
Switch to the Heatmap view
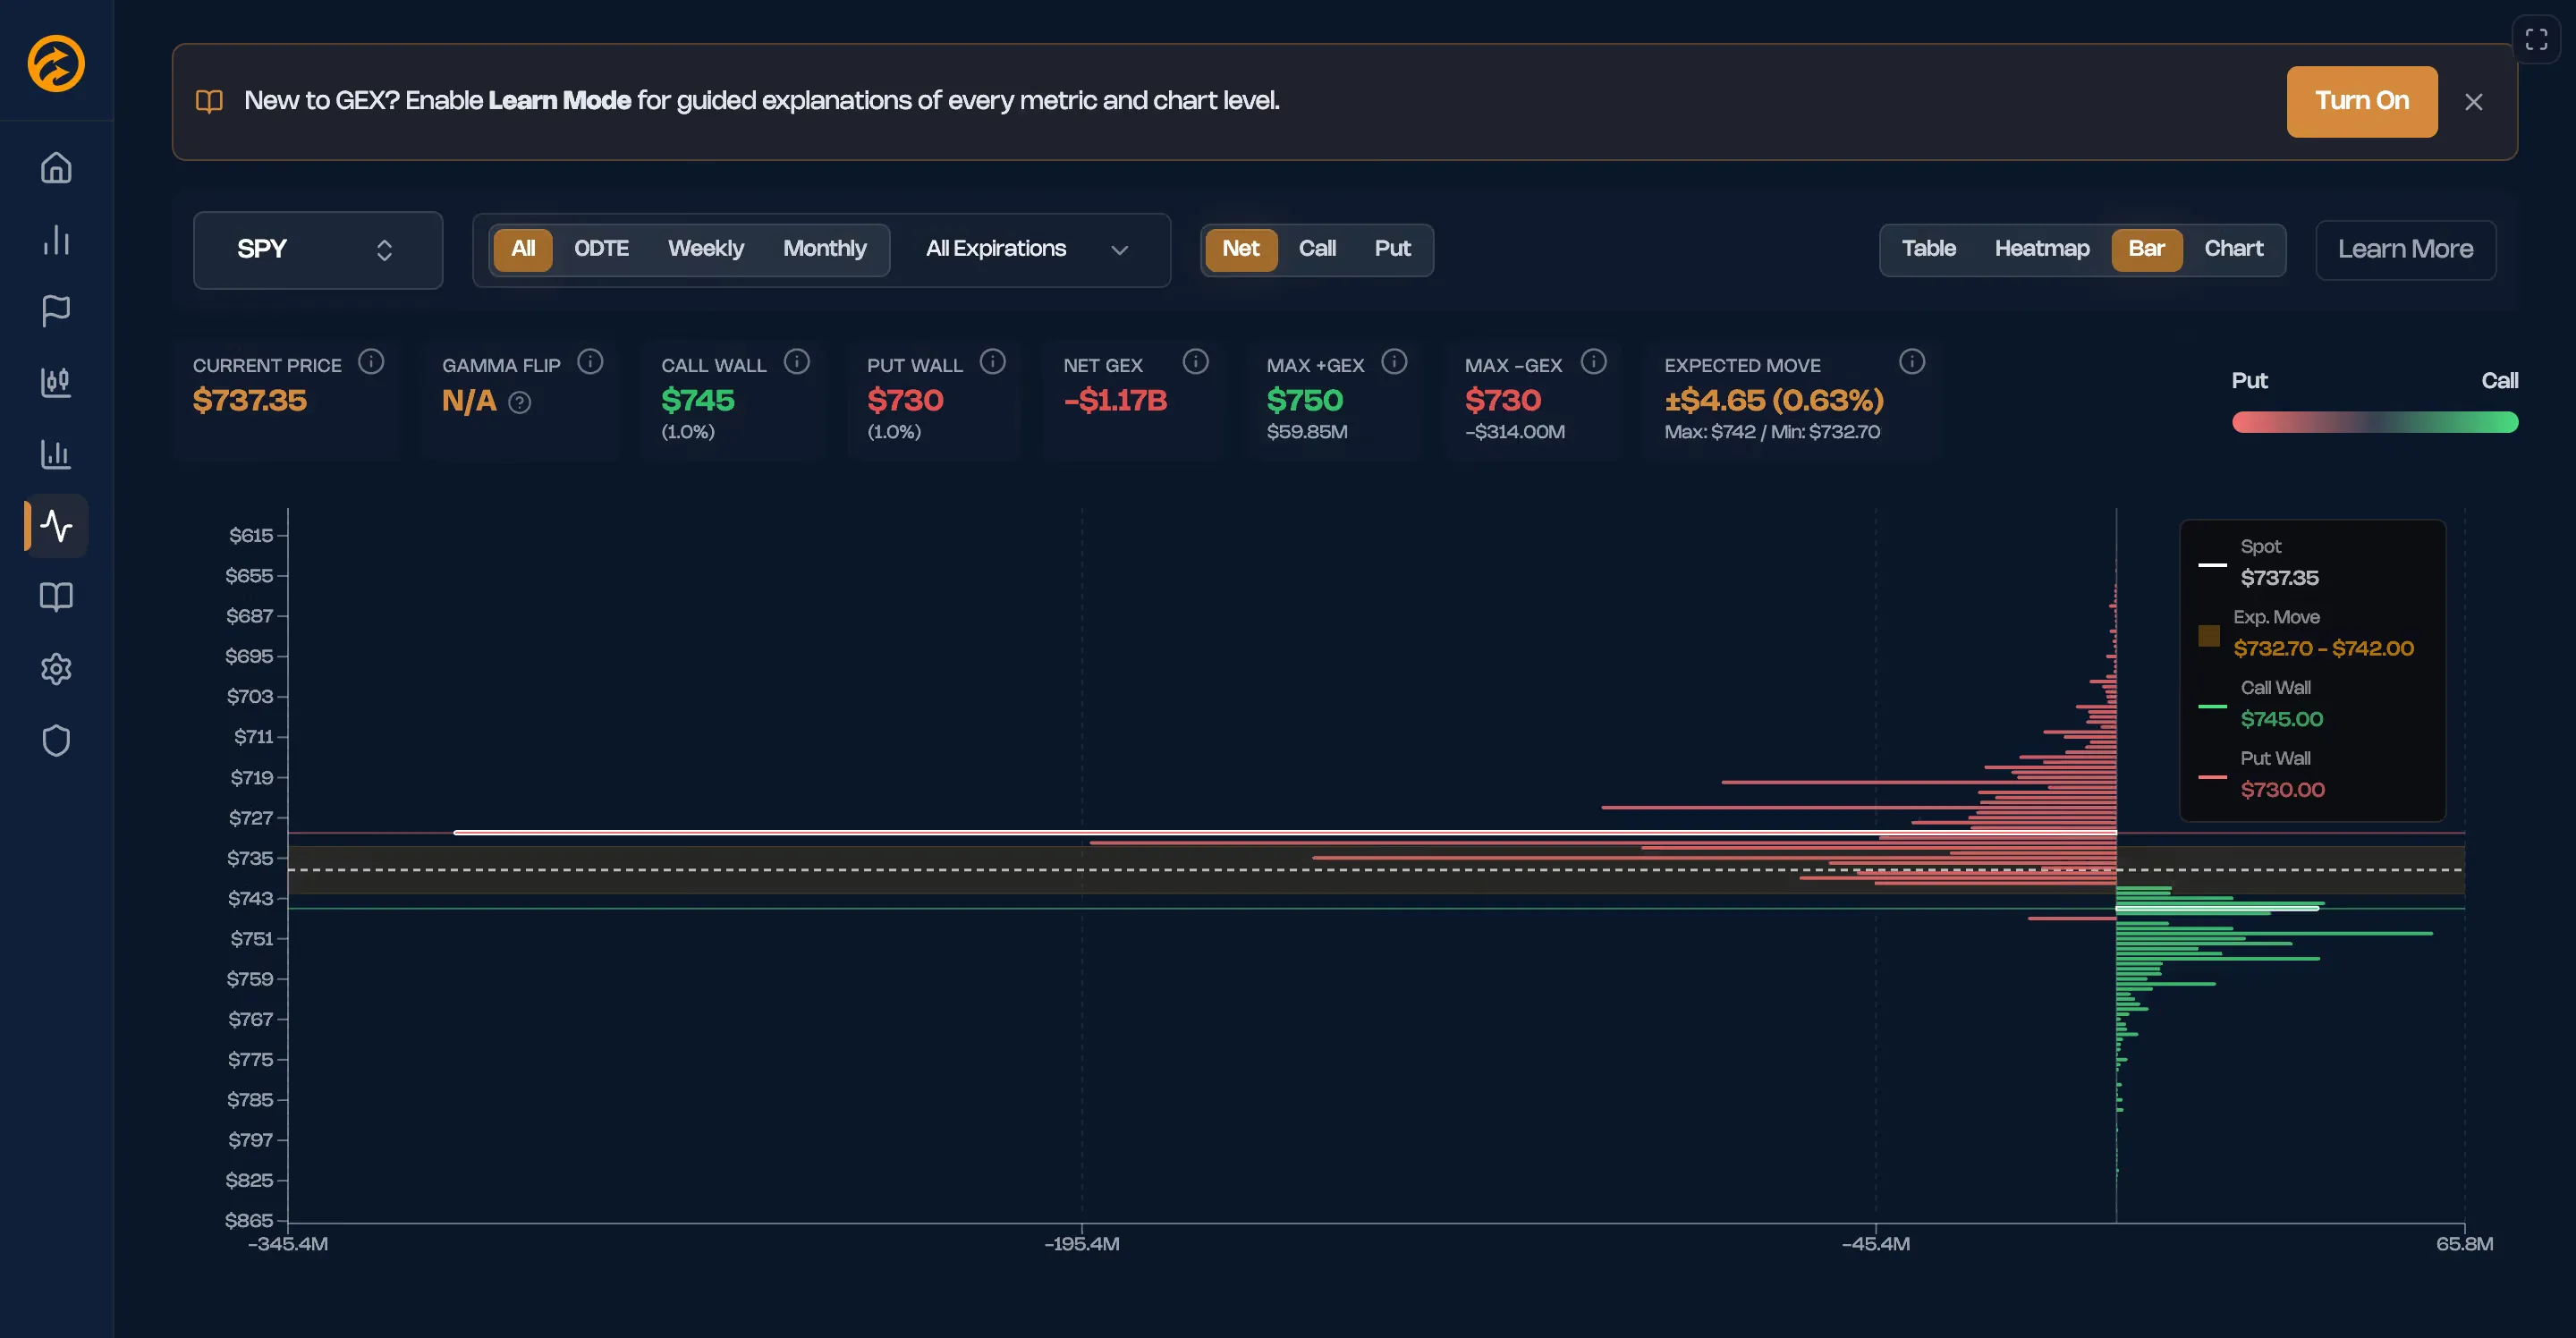(x=2041, y=249)
